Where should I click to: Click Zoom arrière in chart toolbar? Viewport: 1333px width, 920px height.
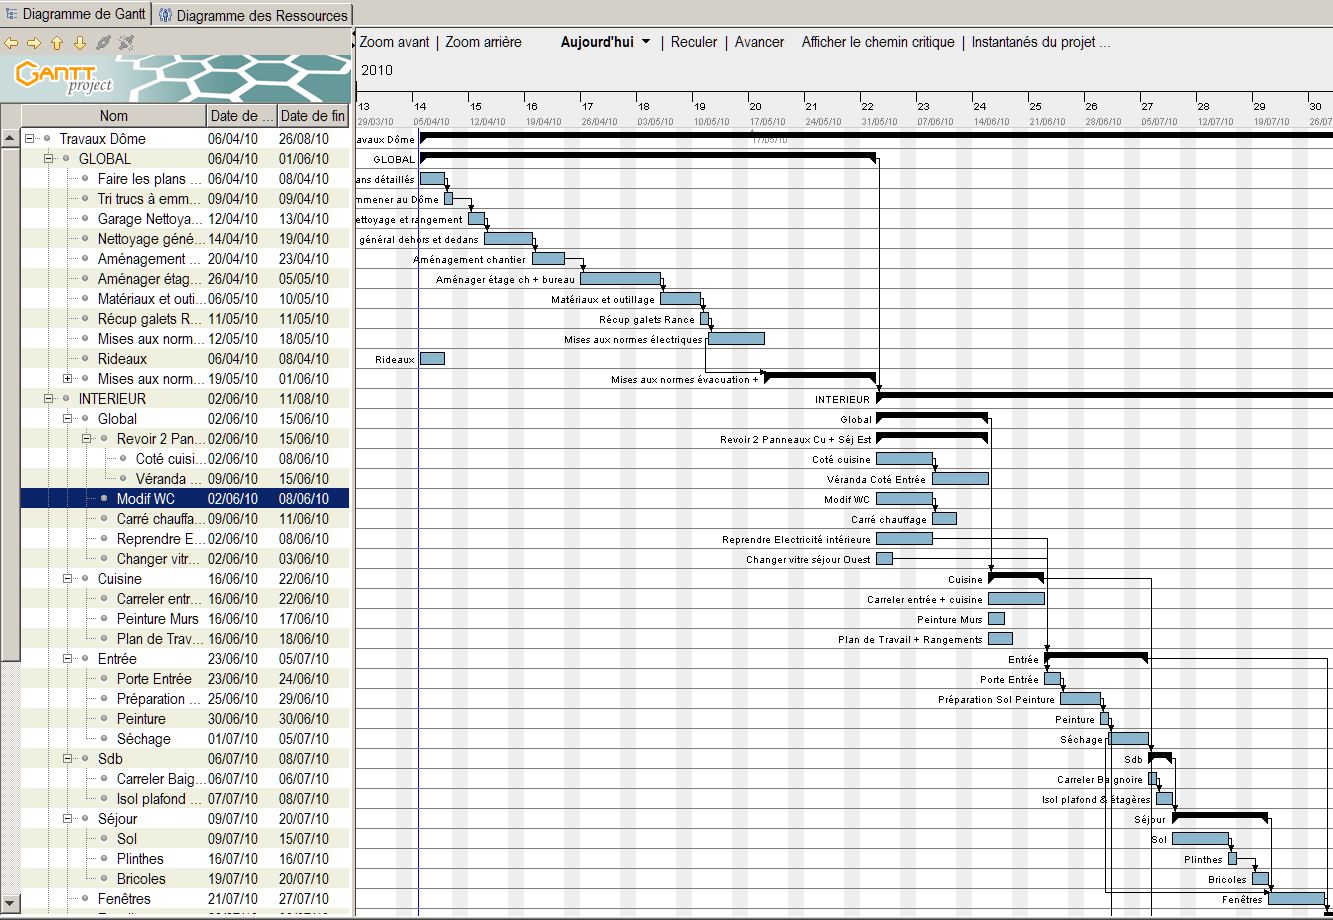pyautogui.click(x=483, y=42)
